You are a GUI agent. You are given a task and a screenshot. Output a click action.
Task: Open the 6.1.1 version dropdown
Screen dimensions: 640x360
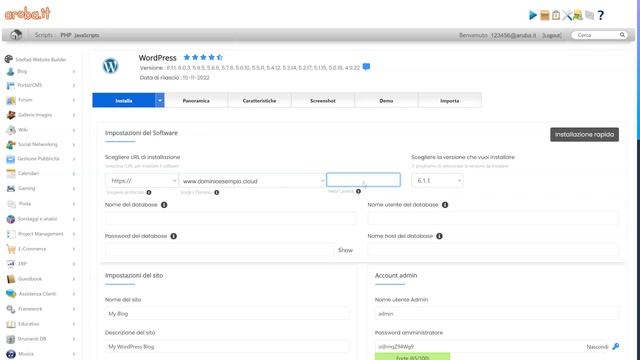coord(437,180)
